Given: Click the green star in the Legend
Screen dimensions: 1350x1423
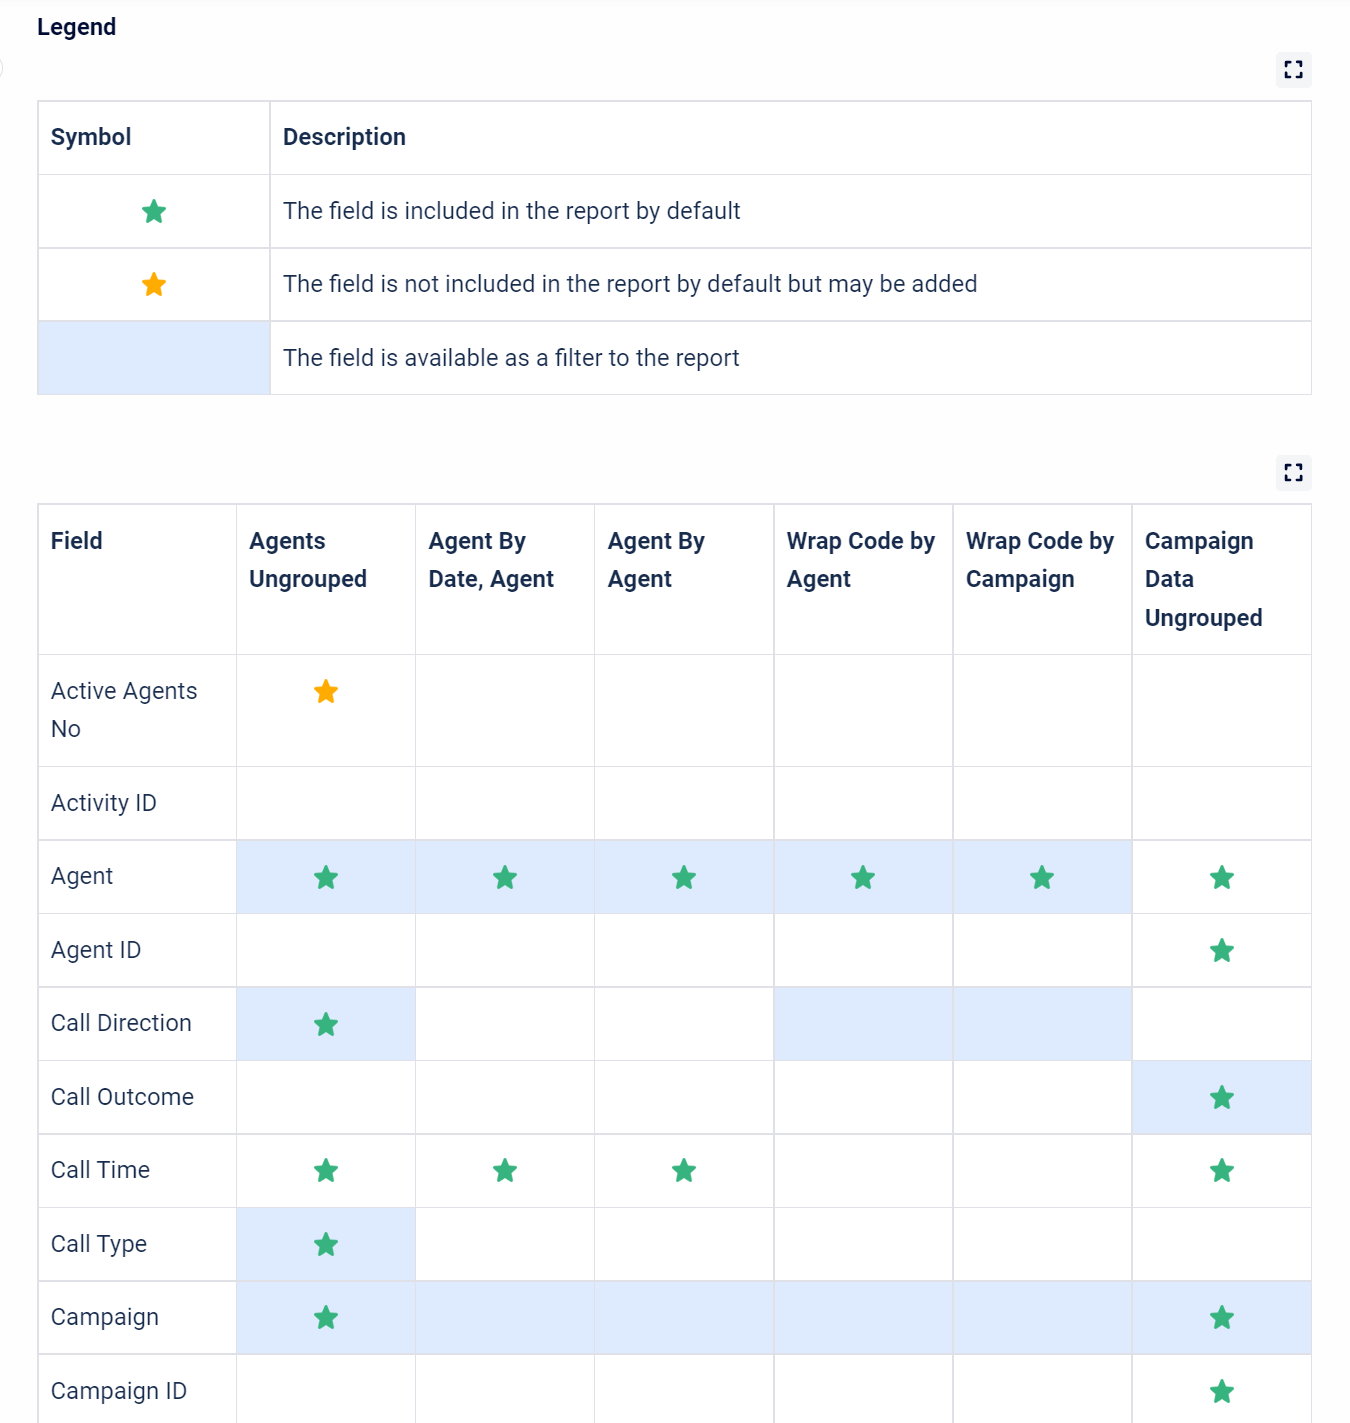Looking at the screenshot, I should pos(154,212).
